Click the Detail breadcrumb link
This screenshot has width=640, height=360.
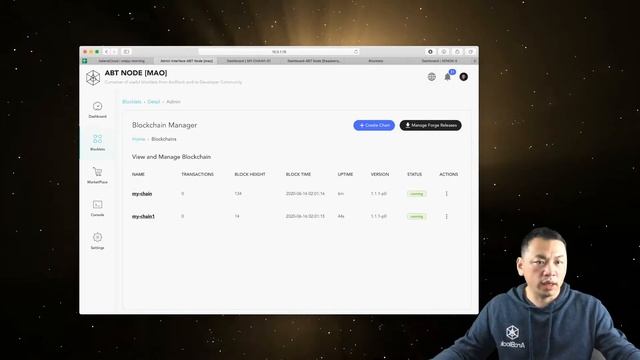[x=153, y=102]
